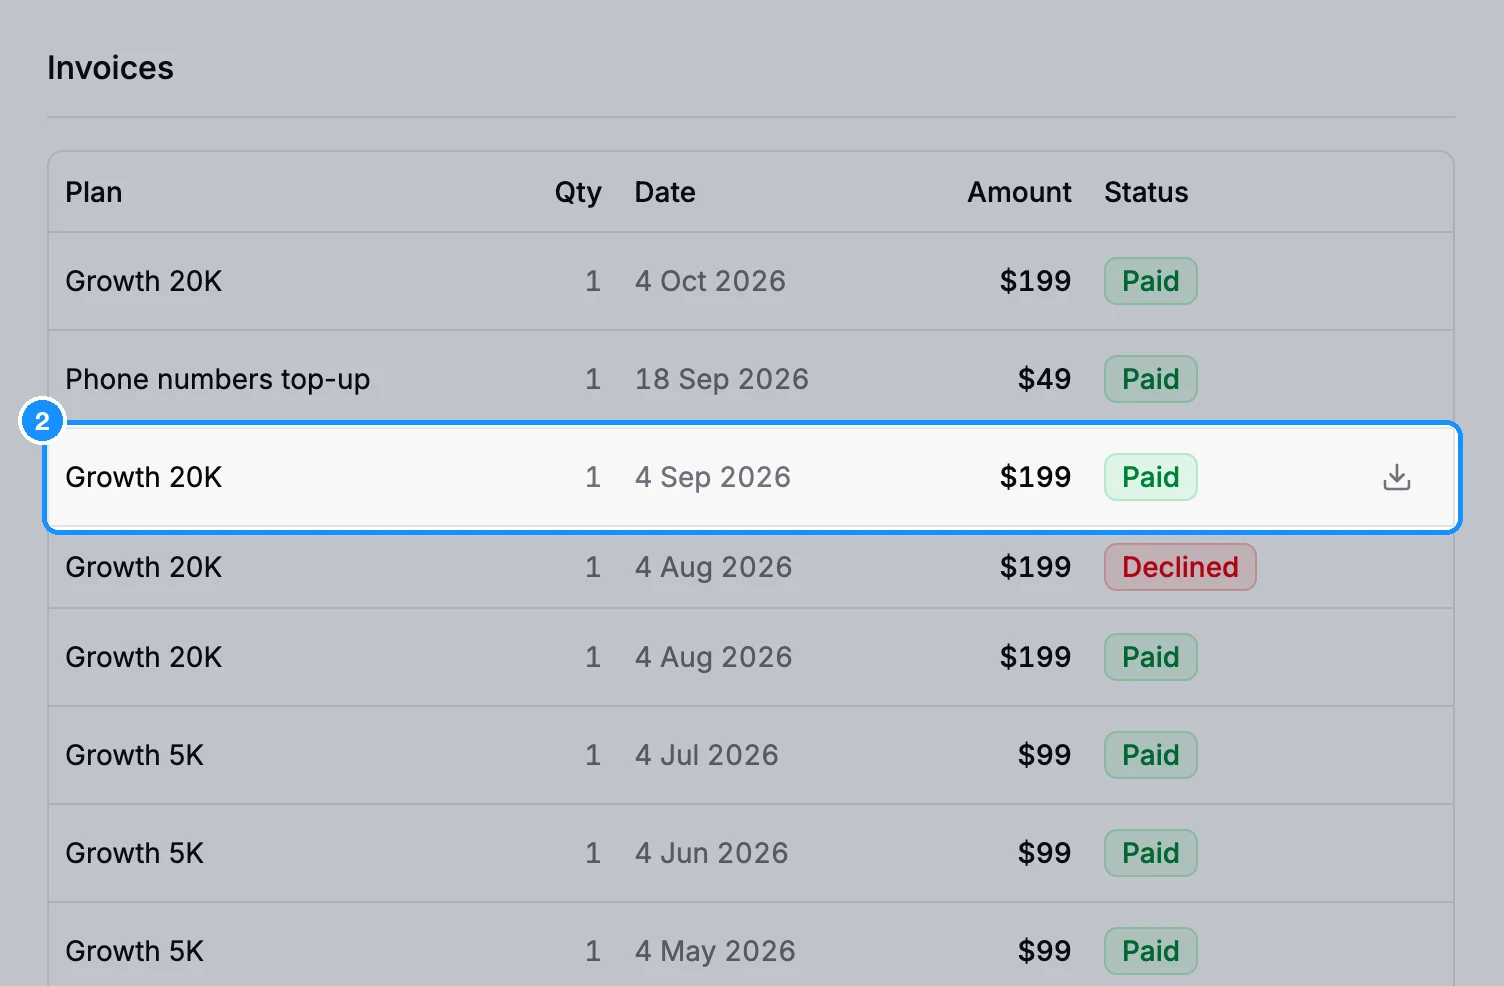Select Growth 5K plan in 4 Jun 2026 row
Image resolution: width=1504 pixels, height=986 pixels.
134,853
